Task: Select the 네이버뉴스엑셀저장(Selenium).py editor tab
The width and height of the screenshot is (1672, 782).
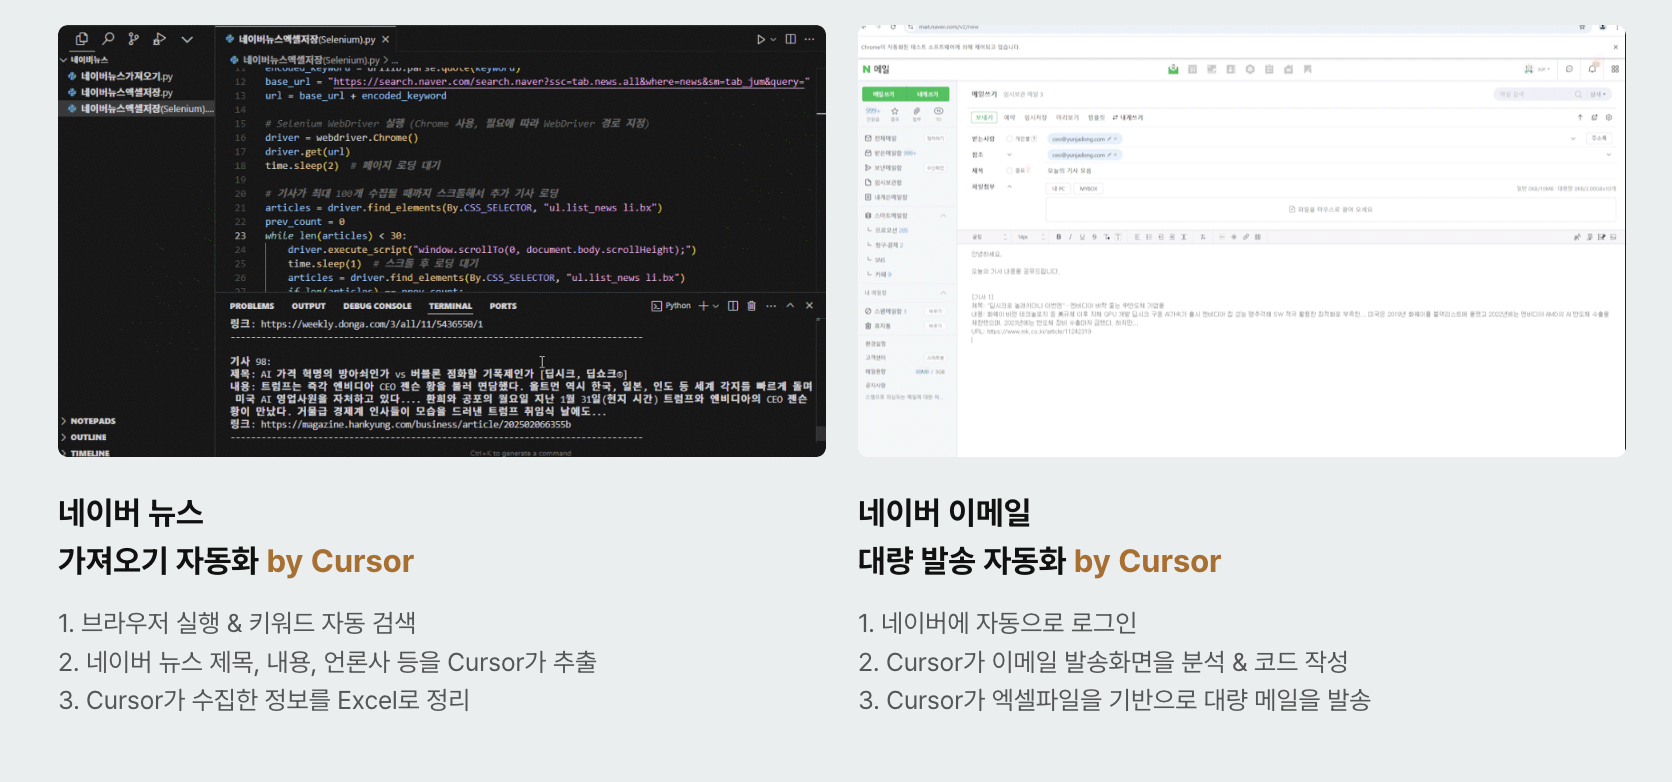Action: pos(307,39)
